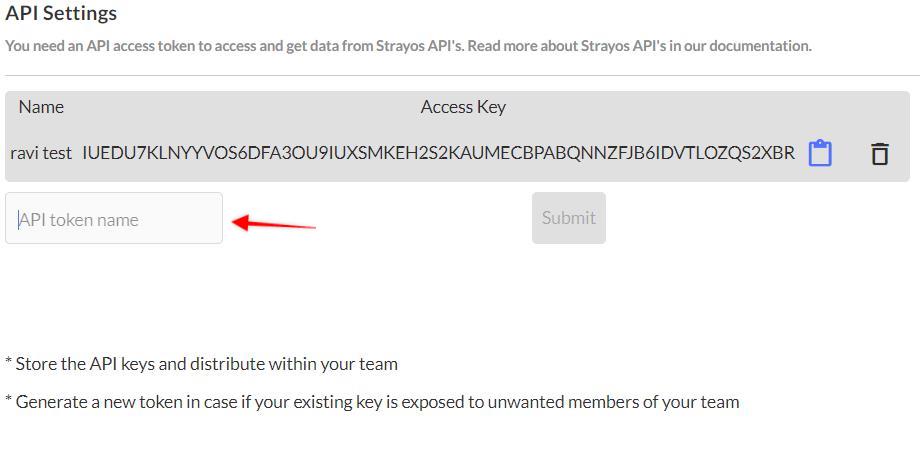
Task: Click the API Settings heading
Action: coord(61,14)
